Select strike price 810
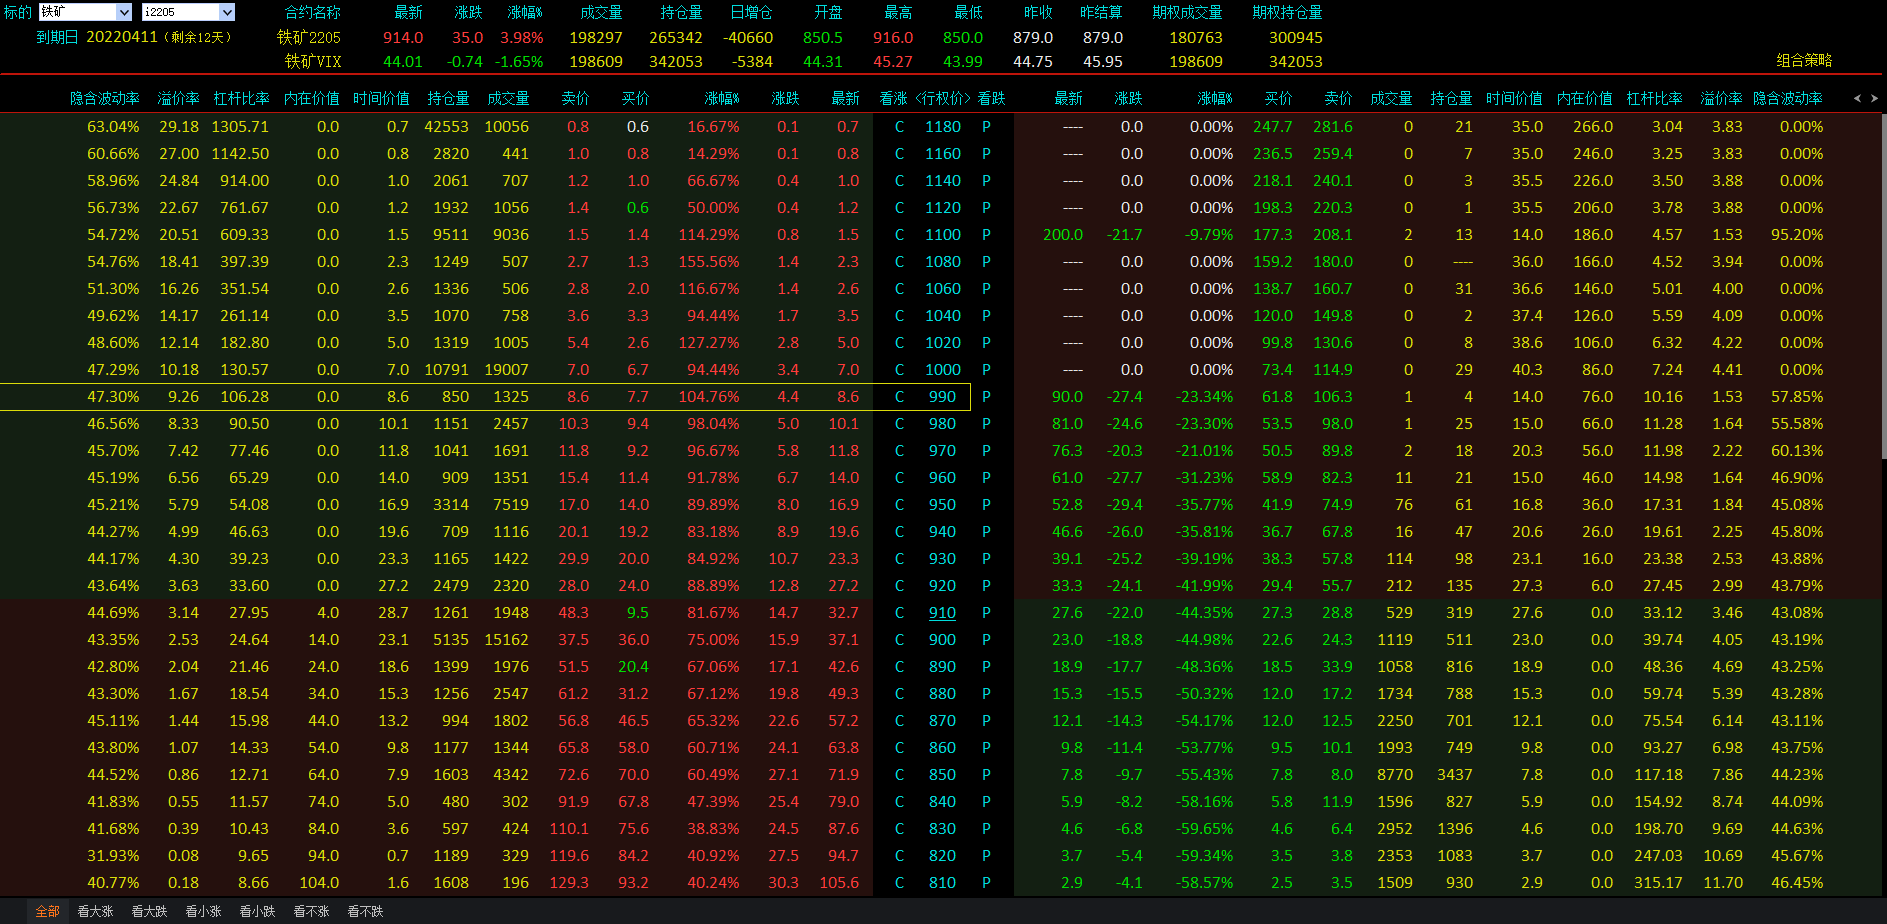 (942, 882)
